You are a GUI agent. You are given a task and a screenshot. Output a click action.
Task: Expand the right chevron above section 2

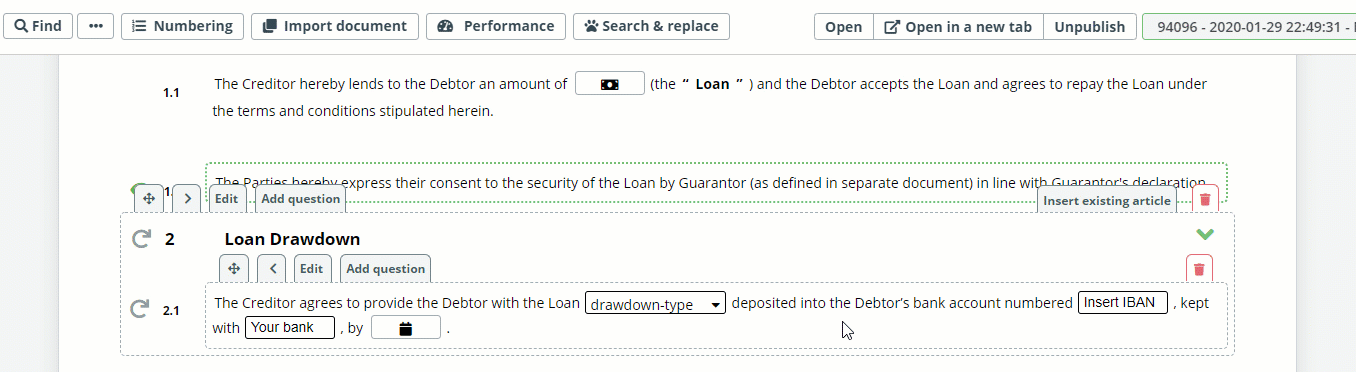pos(187,199)
